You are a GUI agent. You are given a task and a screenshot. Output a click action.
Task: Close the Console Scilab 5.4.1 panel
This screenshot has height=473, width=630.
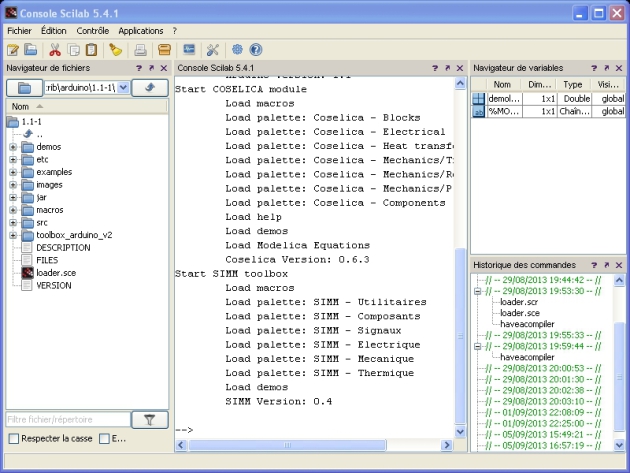click(x=460, y=68)
